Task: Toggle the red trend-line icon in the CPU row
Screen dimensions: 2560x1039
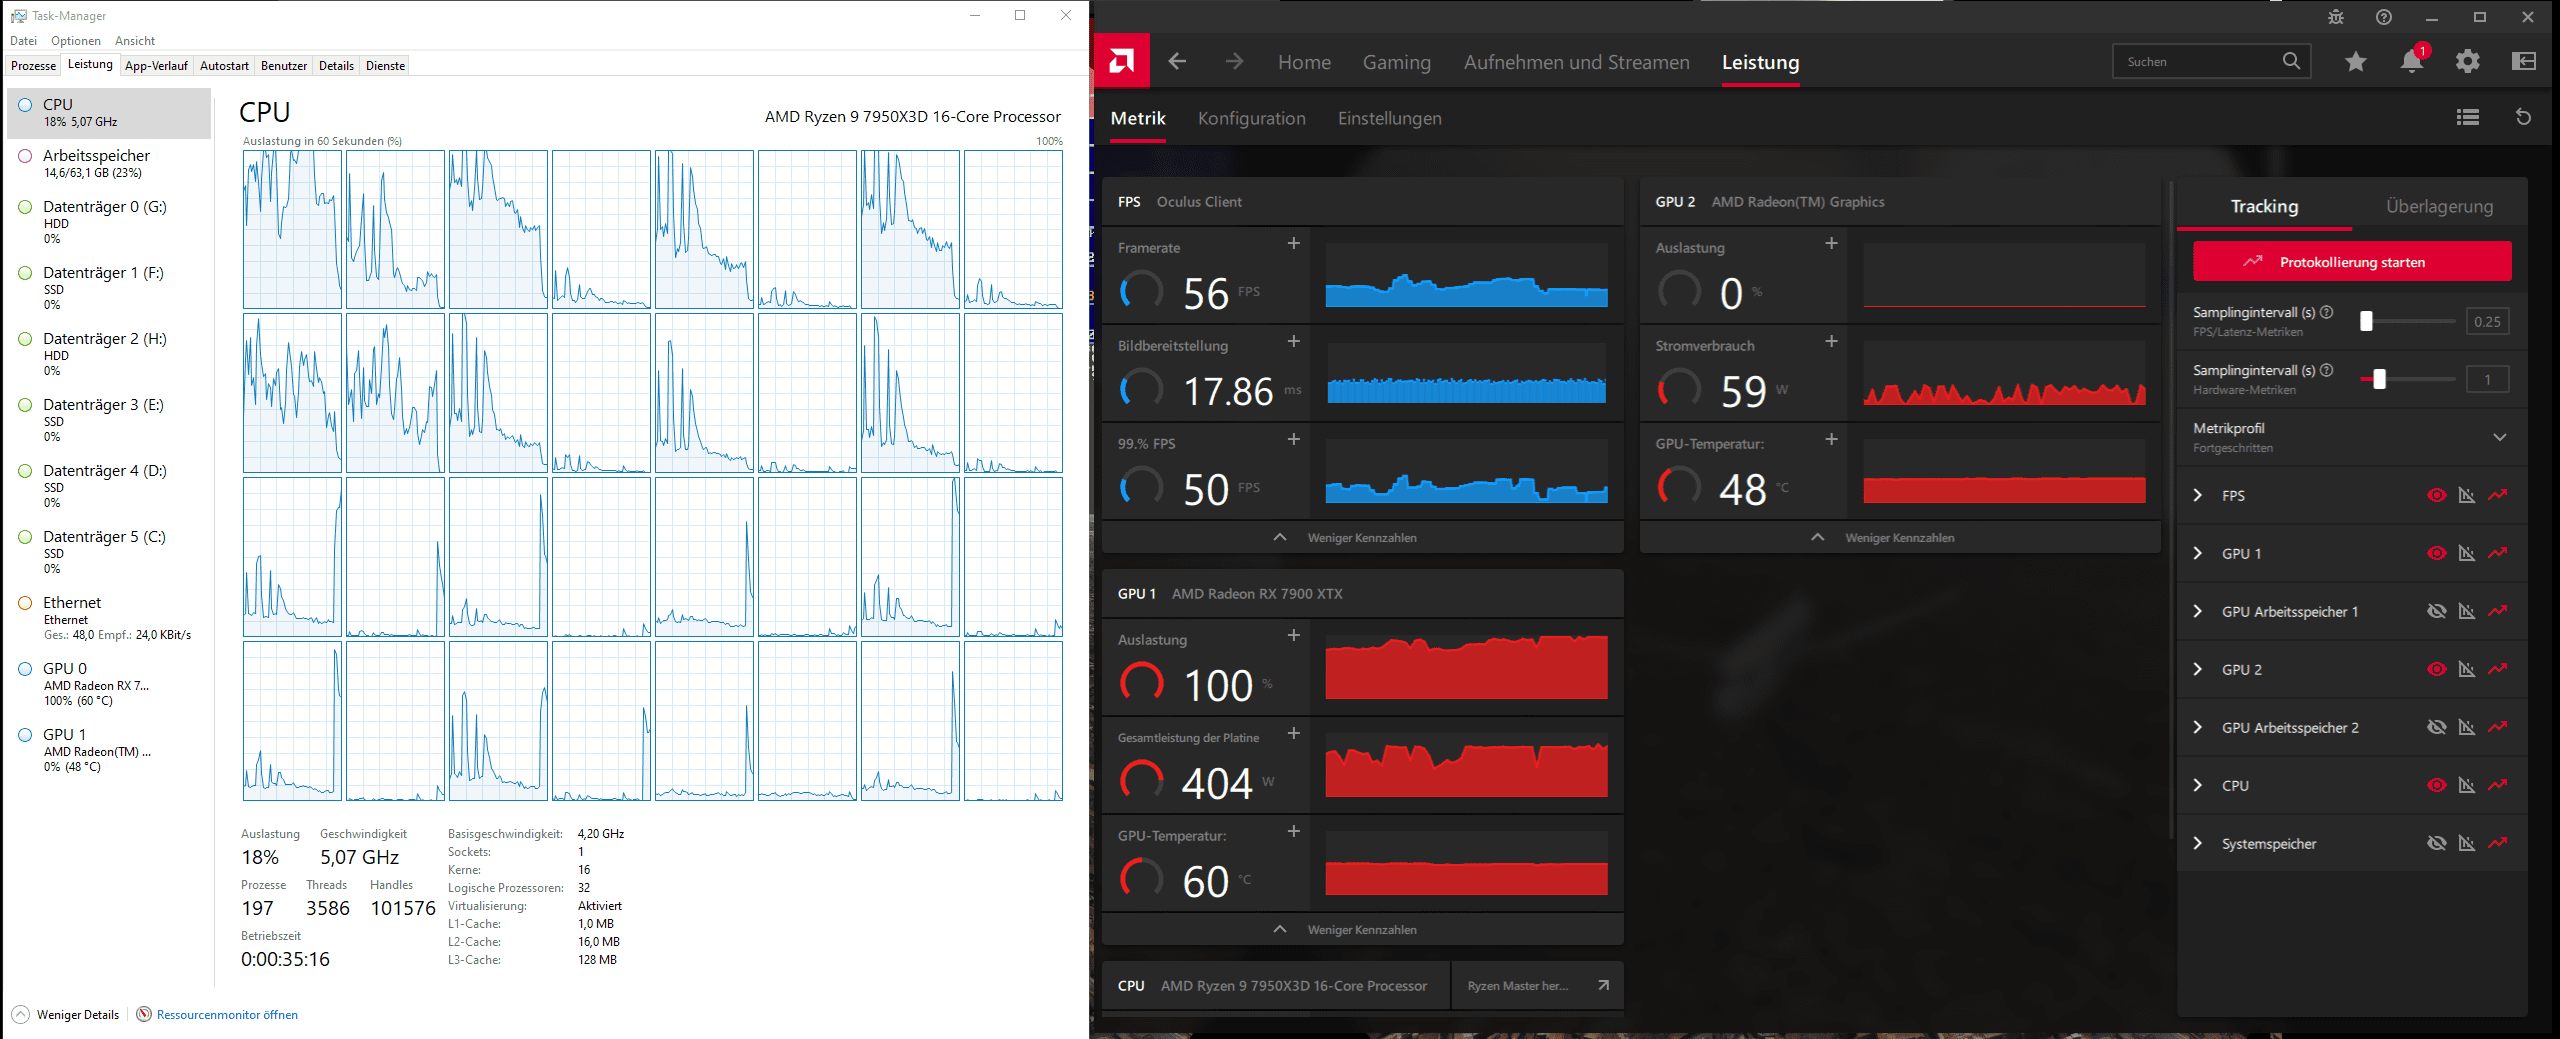Action: tap(2498, 785)
